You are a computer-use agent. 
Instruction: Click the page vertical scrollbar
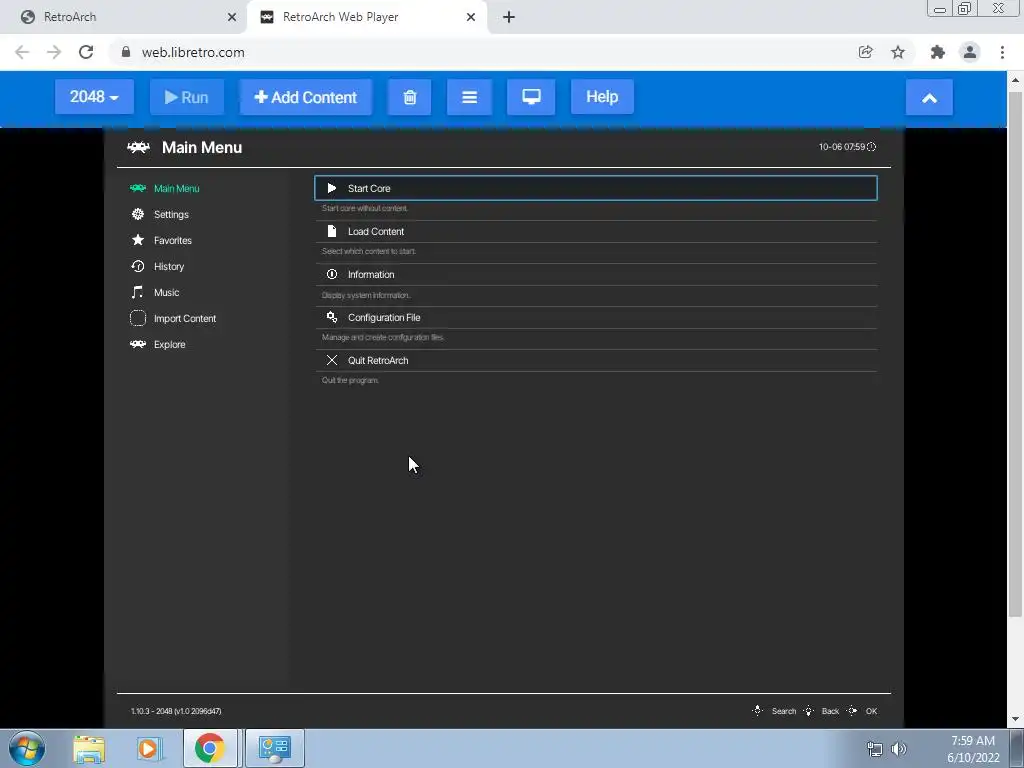coord(1015,353)
